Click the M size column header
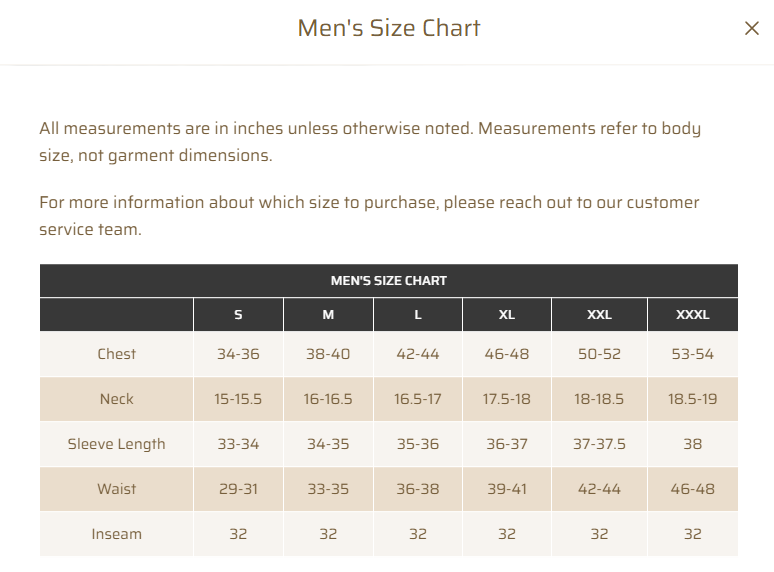This screenshot has height=572, width=774. [x=328, y=315]
